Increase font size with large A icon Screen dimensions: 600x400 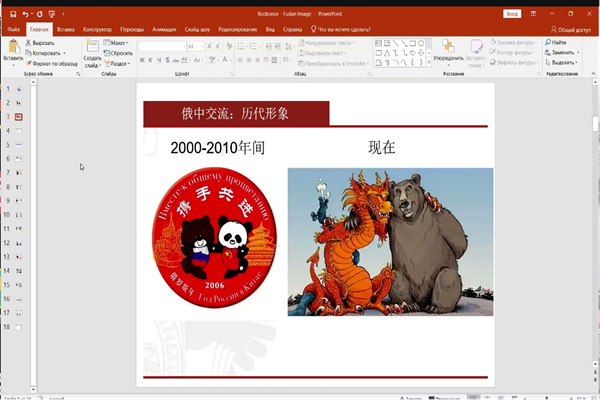[x=210, y=46]
